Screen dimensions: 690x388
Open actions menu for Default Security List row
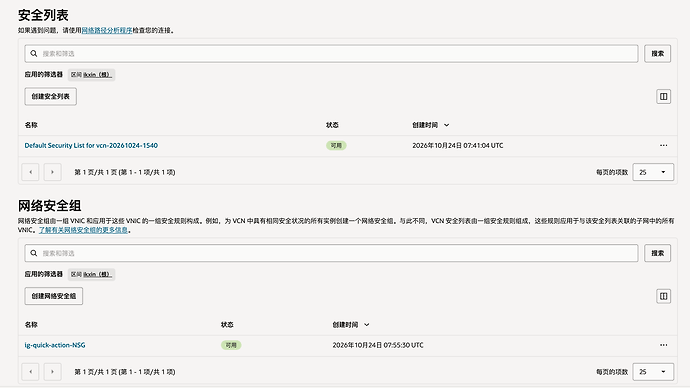pyautogui.click(x=664, y=146)
